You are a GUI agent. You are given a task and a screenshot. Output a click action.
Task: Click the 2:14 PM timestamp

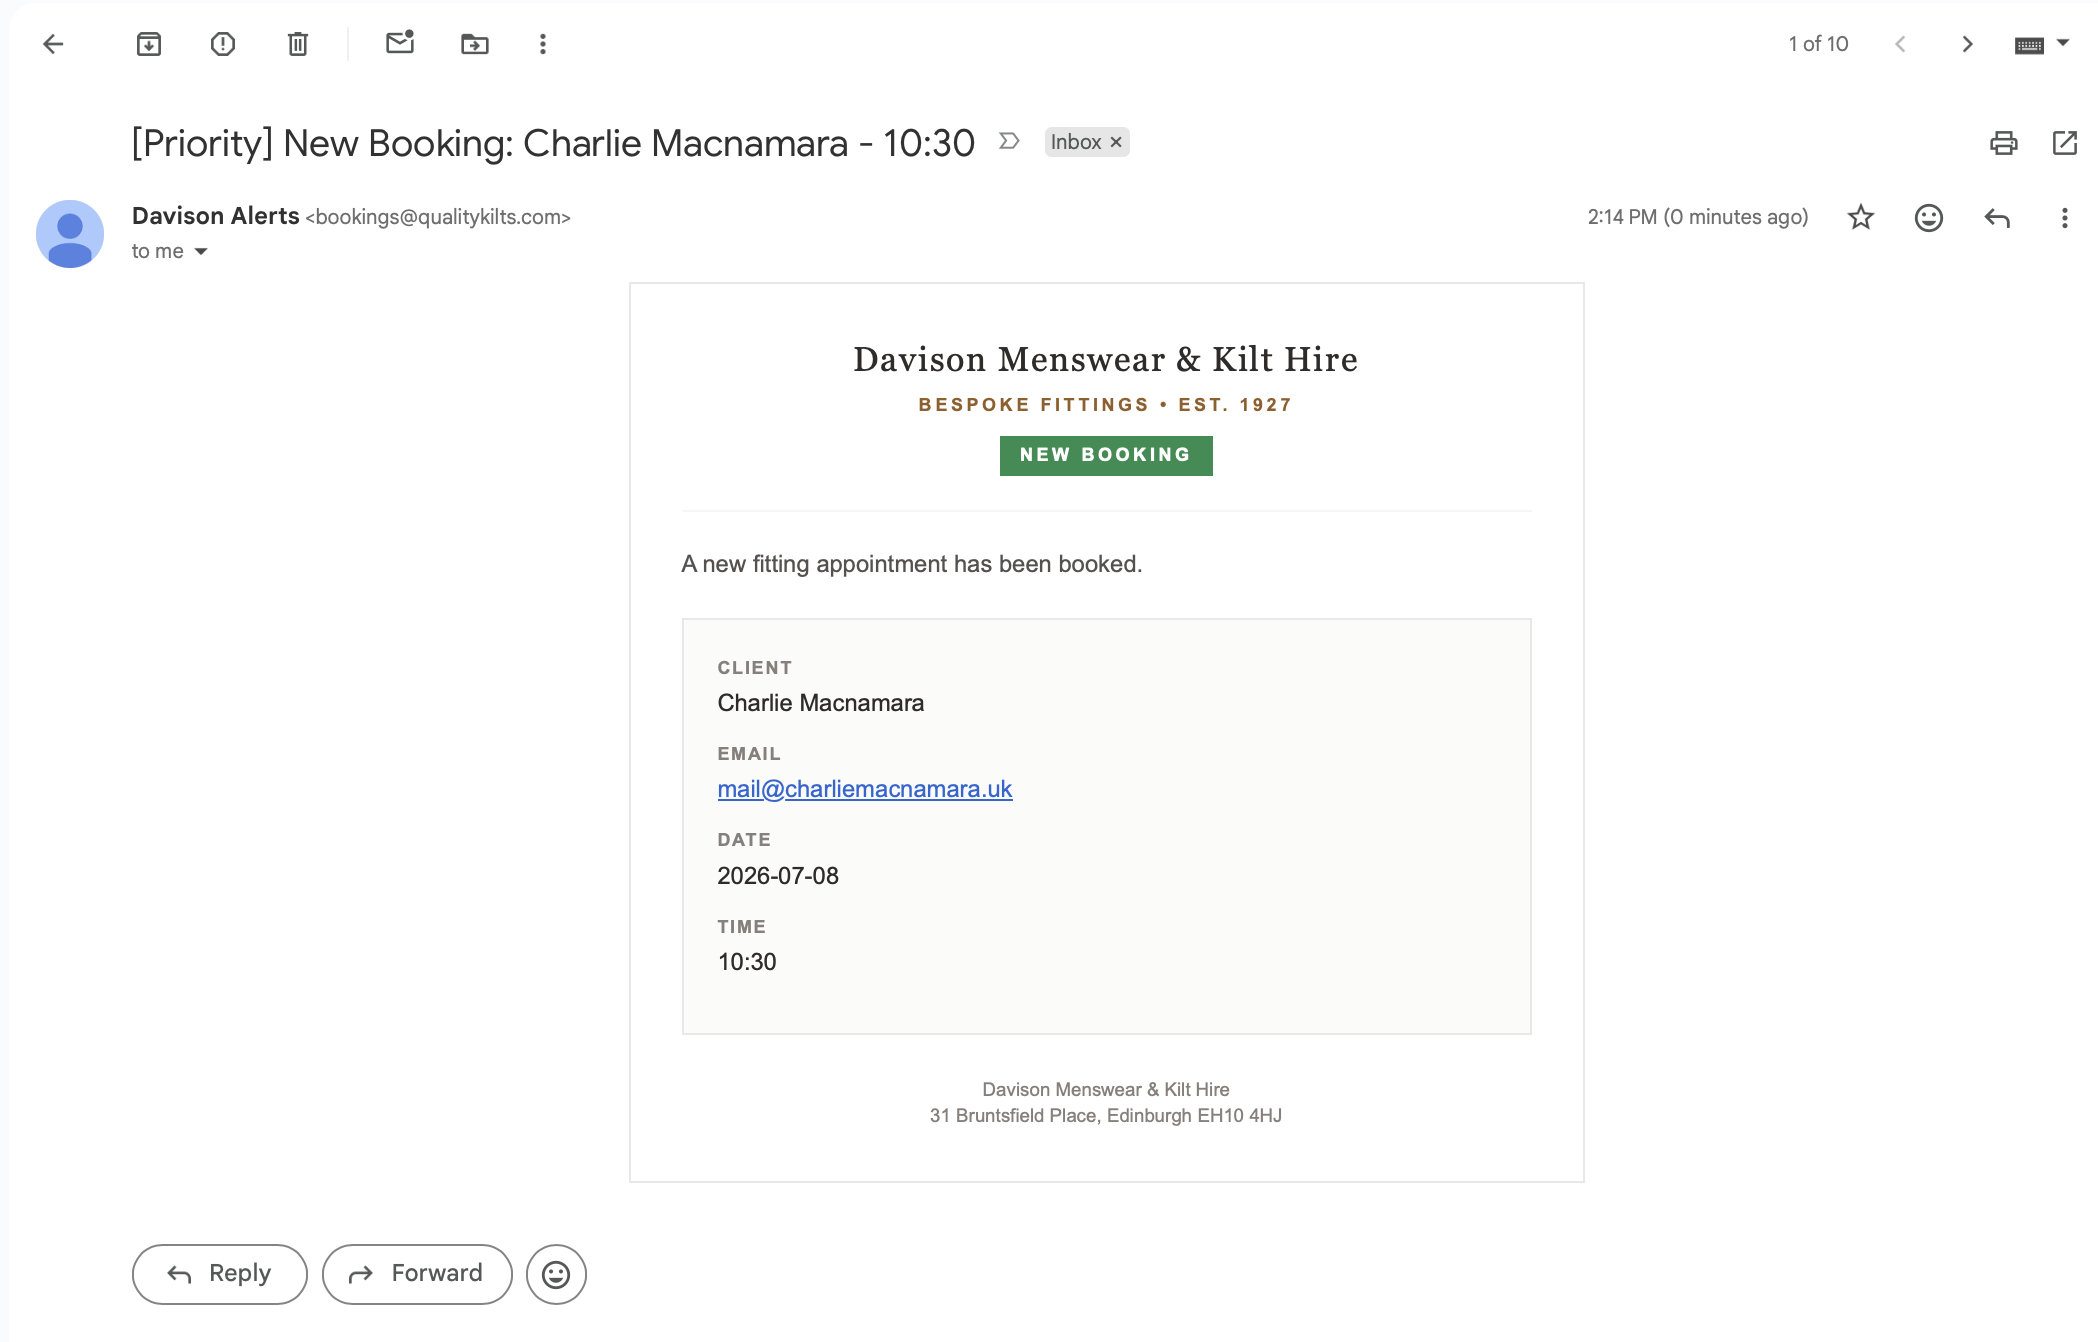[1698, 217]
